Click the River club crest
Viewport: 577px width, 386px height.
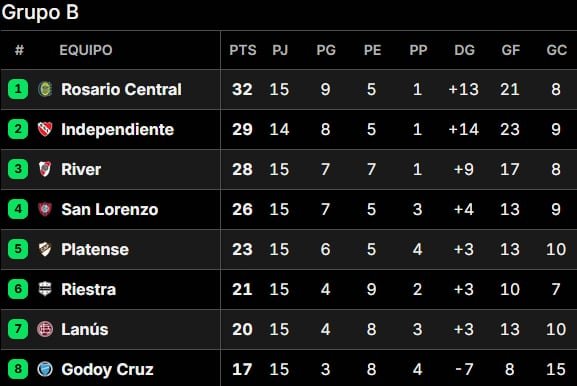pos(45,169)
